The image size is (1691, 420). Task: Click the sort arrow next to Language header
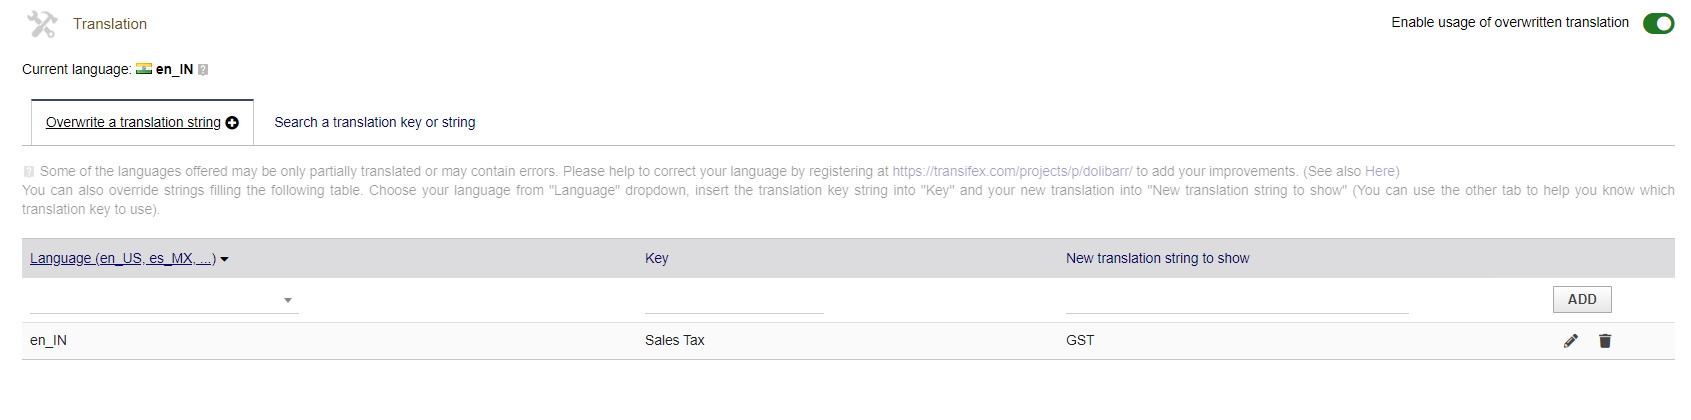(224, 259)
